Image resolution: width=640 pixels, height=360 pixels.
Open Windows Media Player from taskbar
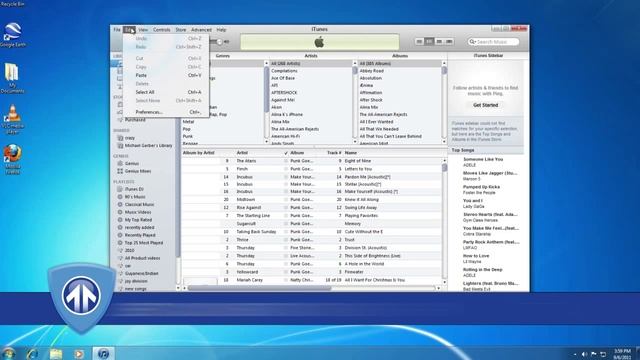pos(79,353)
